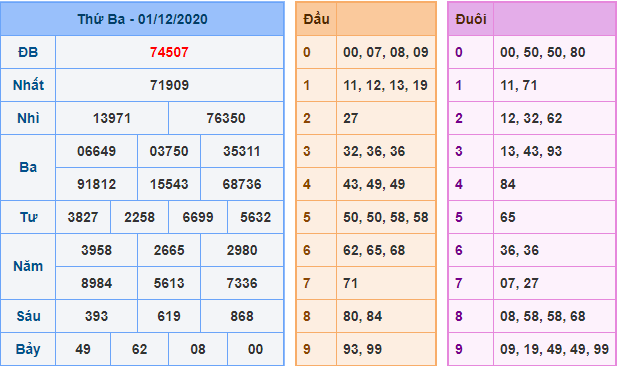The width and height of the screenshot is (617, 366).
Task: Select the Bảy prize number 62
Action: tap(139, 349)
